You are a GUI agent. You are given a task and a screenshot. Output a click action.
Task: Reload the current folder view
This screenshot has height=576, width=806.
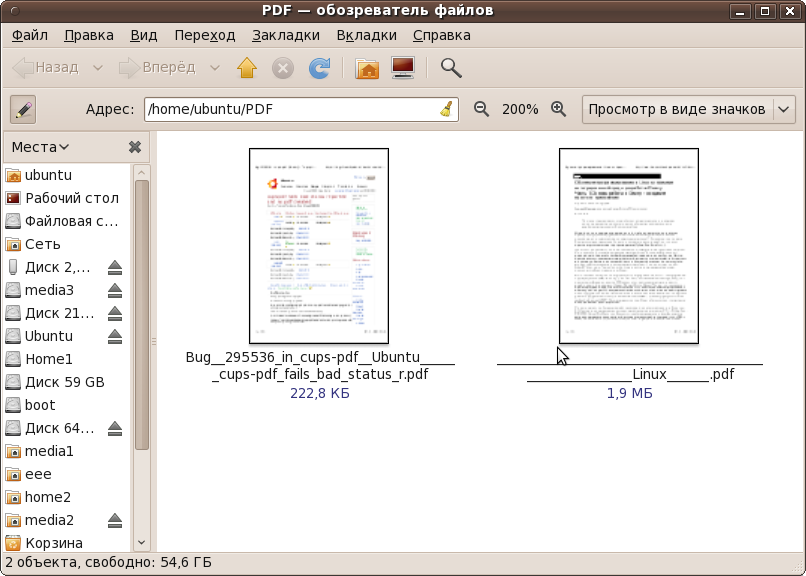click(319, 68)
